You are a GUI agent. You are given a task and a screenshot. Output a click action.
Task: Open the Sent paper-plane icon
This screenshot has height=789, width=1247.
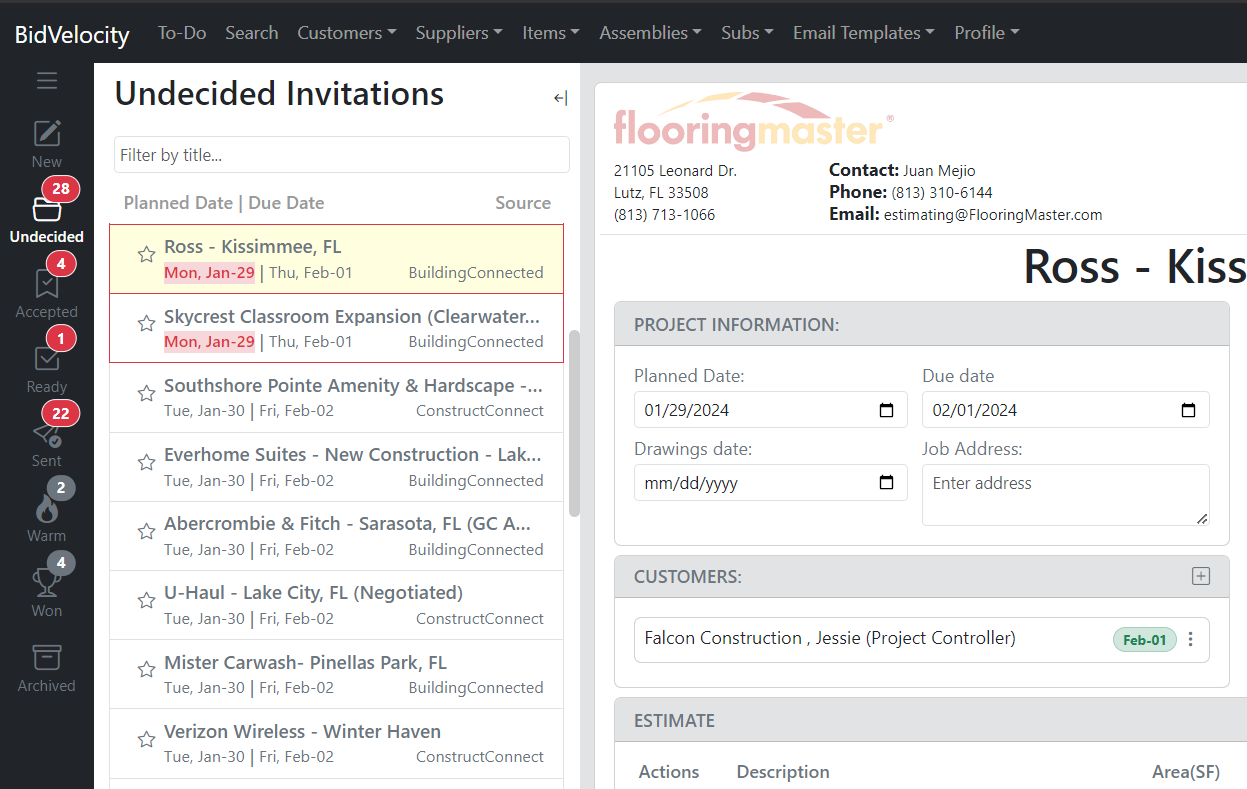pyautogui.click(x=47, y=434)
